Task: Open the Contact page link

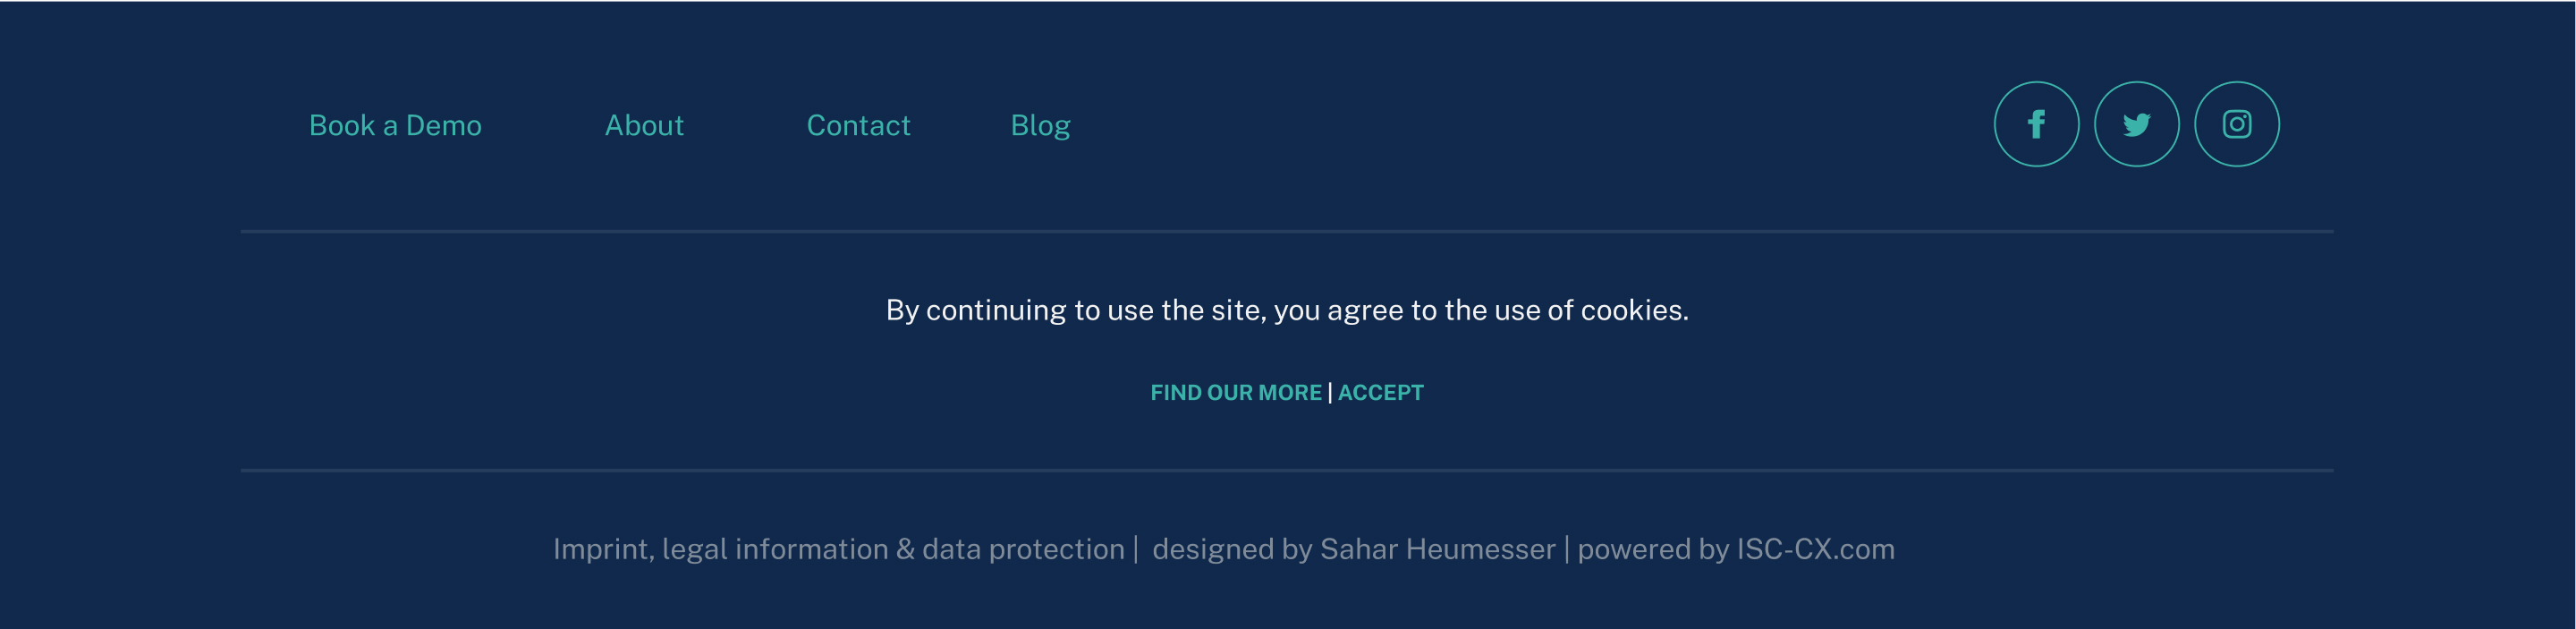Action: click(x=858, y=125)
